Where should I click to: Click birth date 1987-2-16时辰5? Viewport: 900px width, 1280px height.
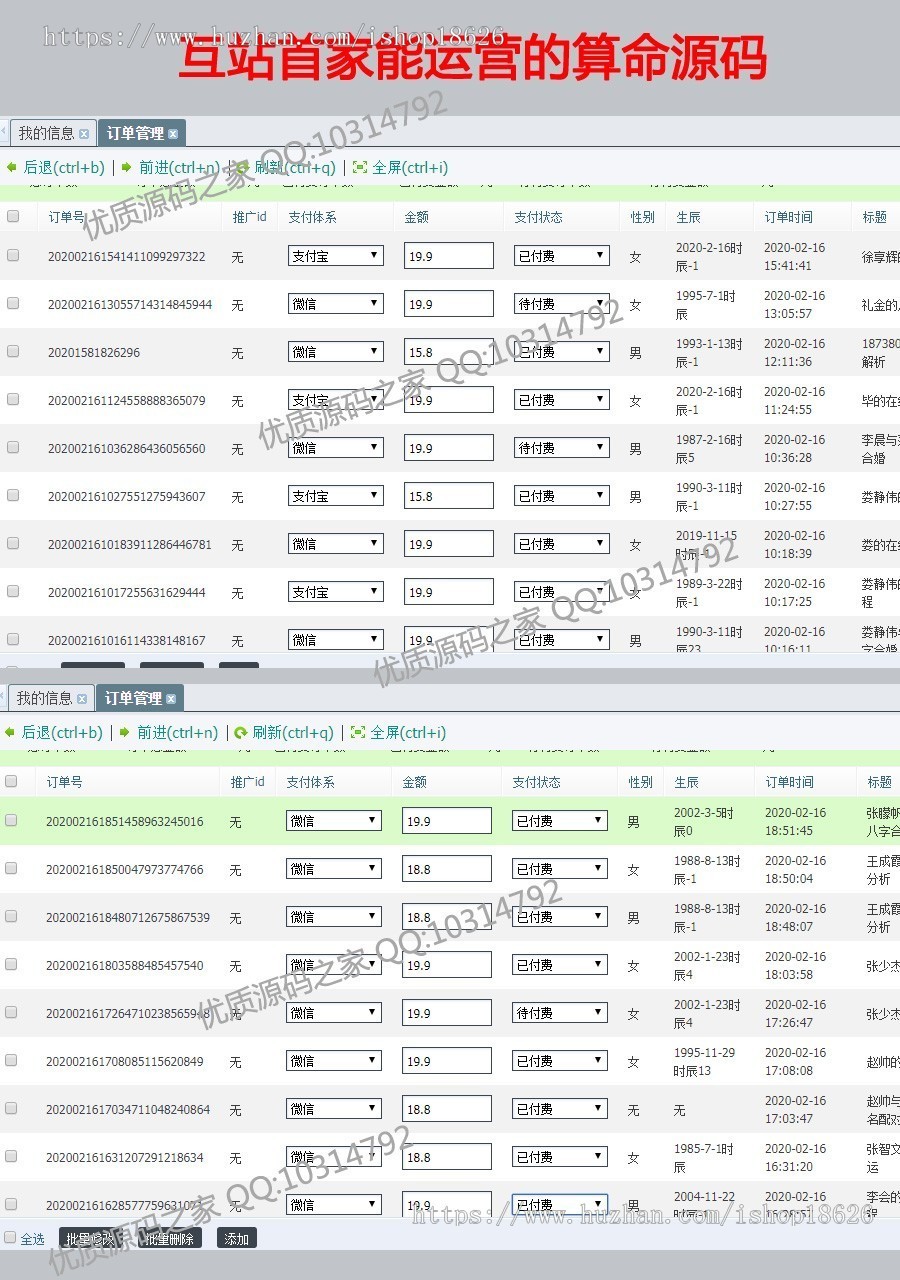click(x=709, y=449)
